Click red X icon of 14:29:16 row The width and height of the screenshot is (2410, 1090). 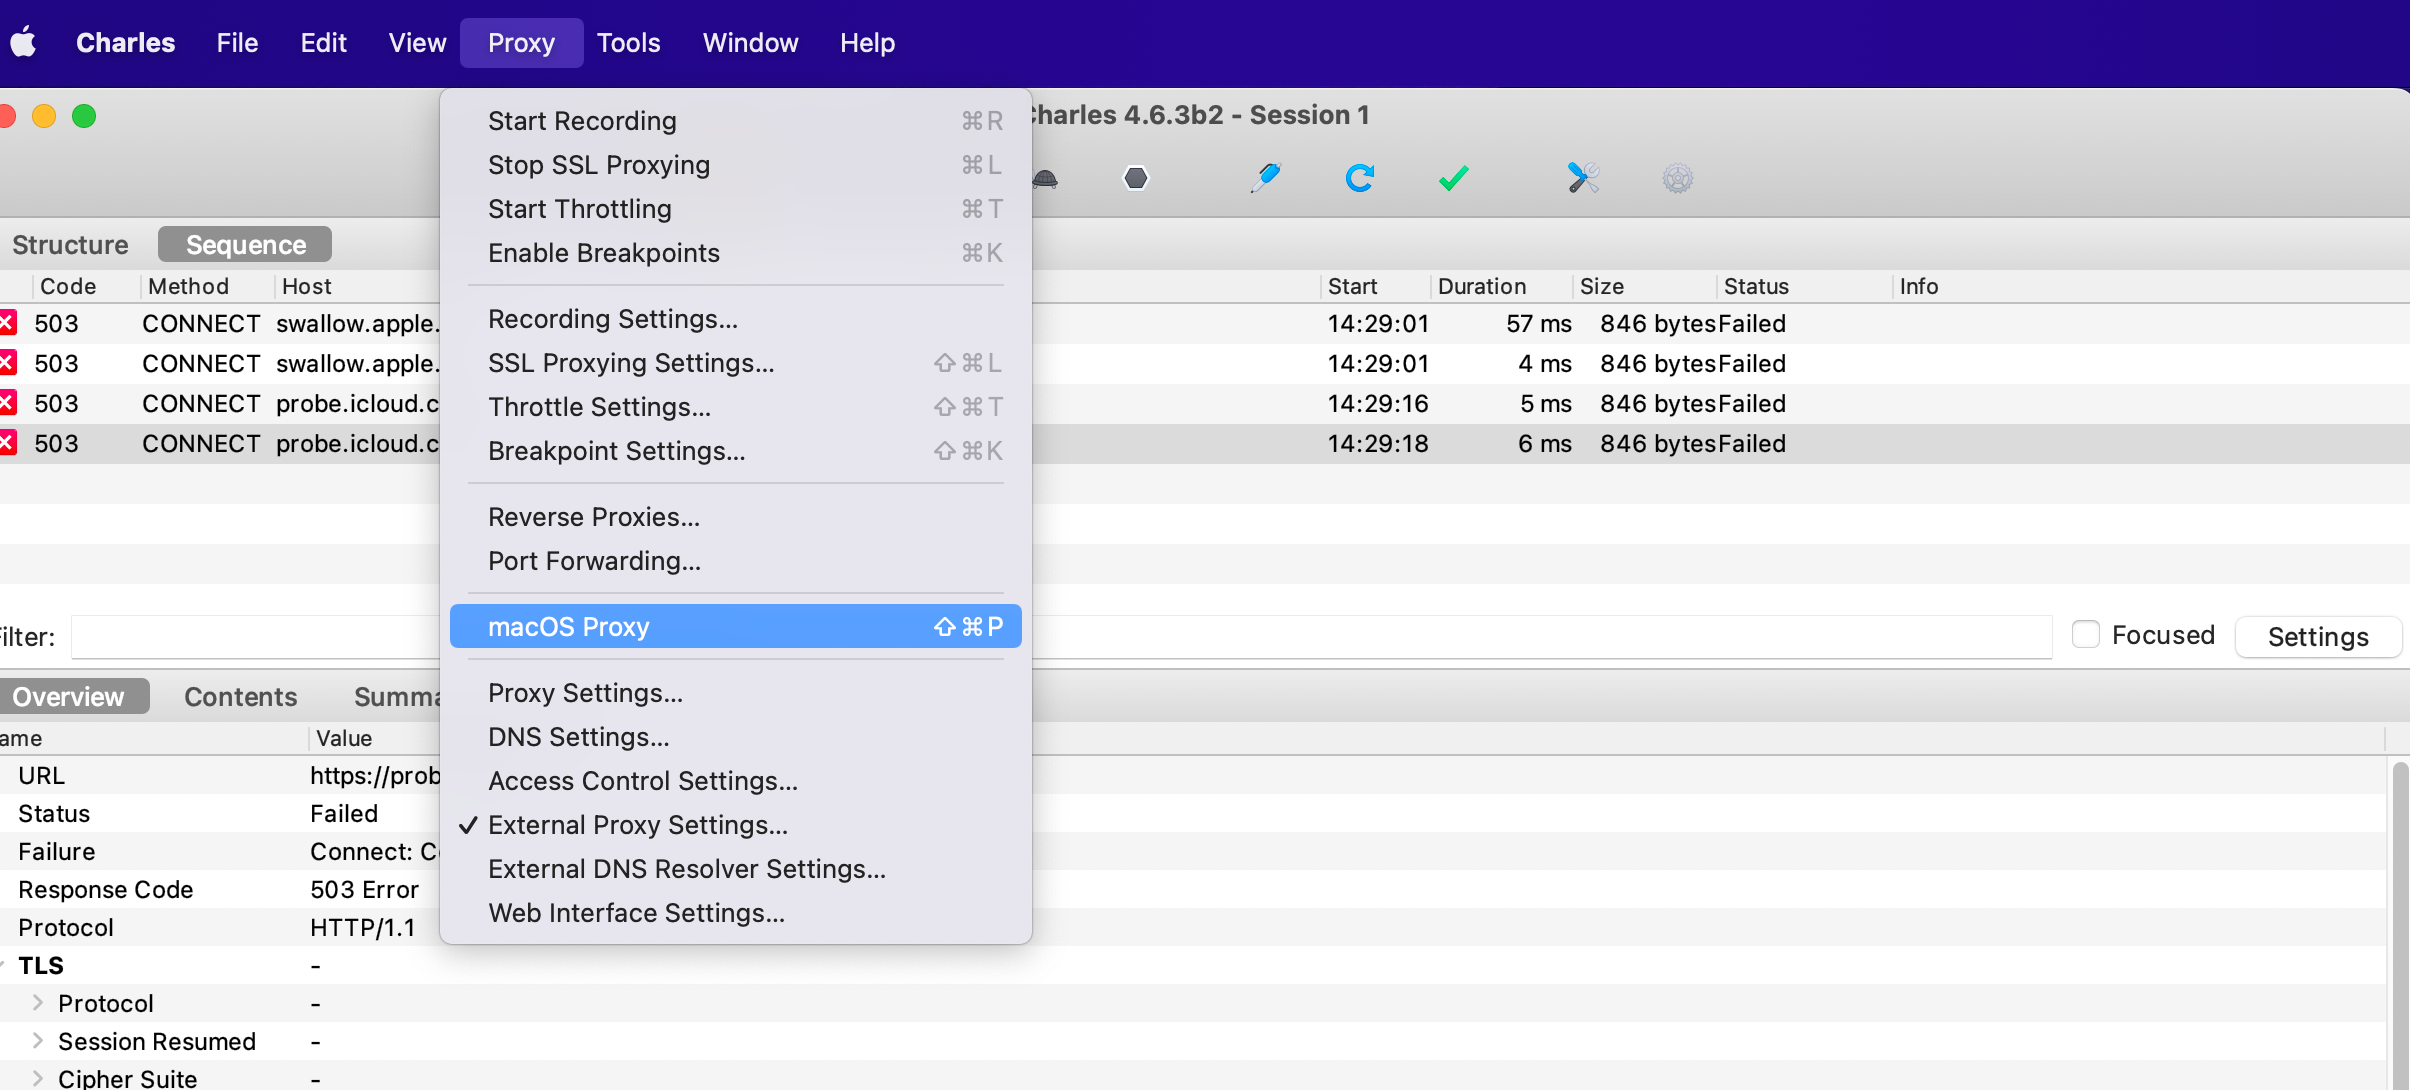point(8,403)
